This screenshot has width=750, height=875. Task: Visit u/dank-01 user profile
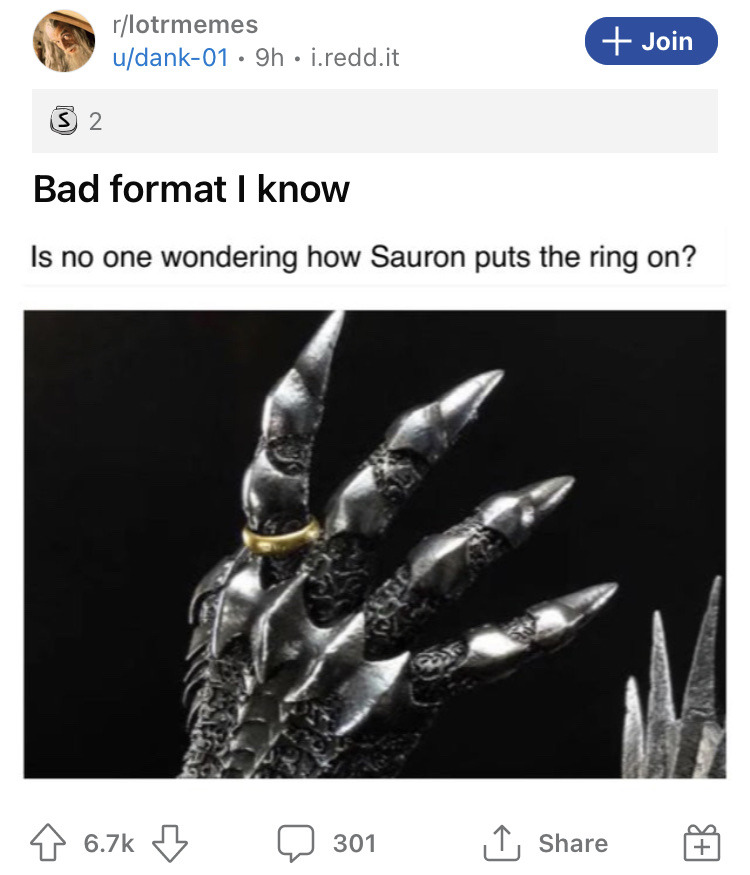tap(170, 57)
